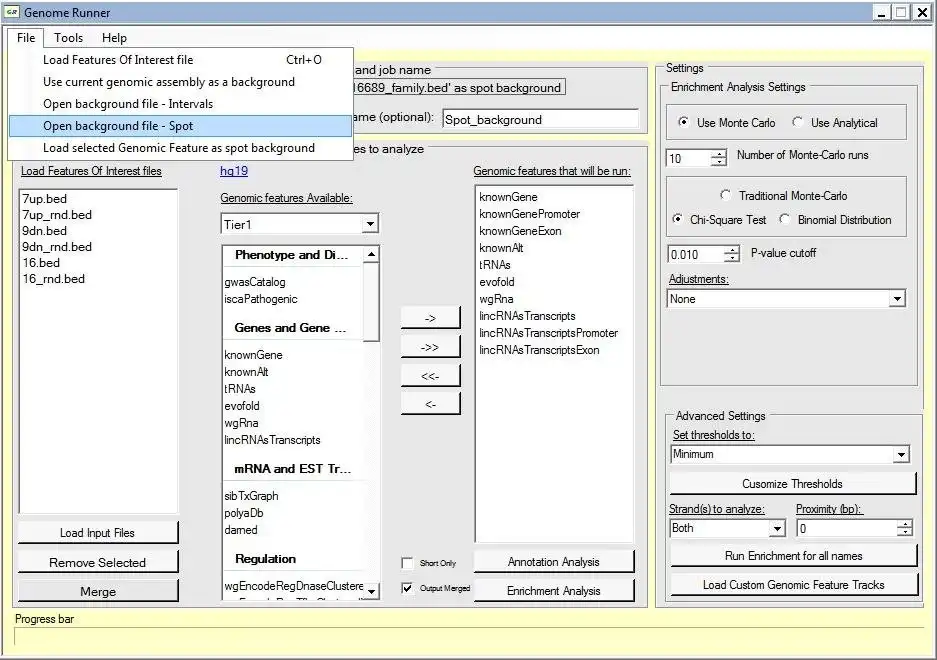Choose Load Features Of Interest file
The image size is (937, 660).
180,60
